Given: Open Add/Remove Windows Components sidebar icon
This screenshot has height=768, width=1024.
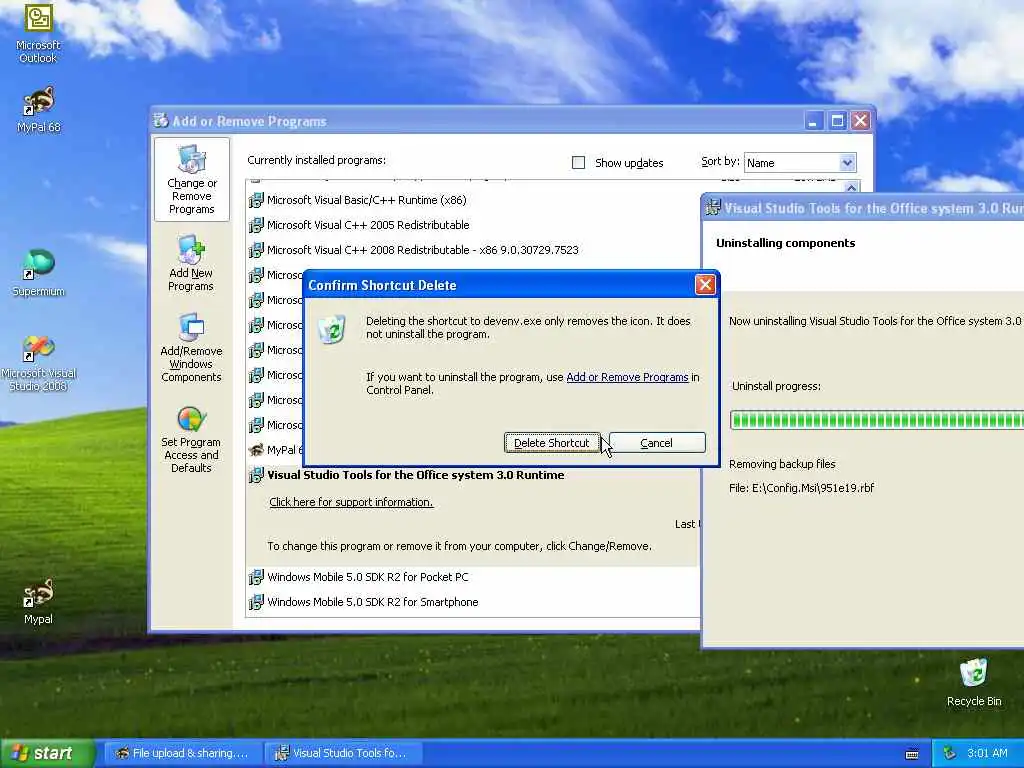Looking at the screenshot, I should pyautogui.click(x=191, y=347).
